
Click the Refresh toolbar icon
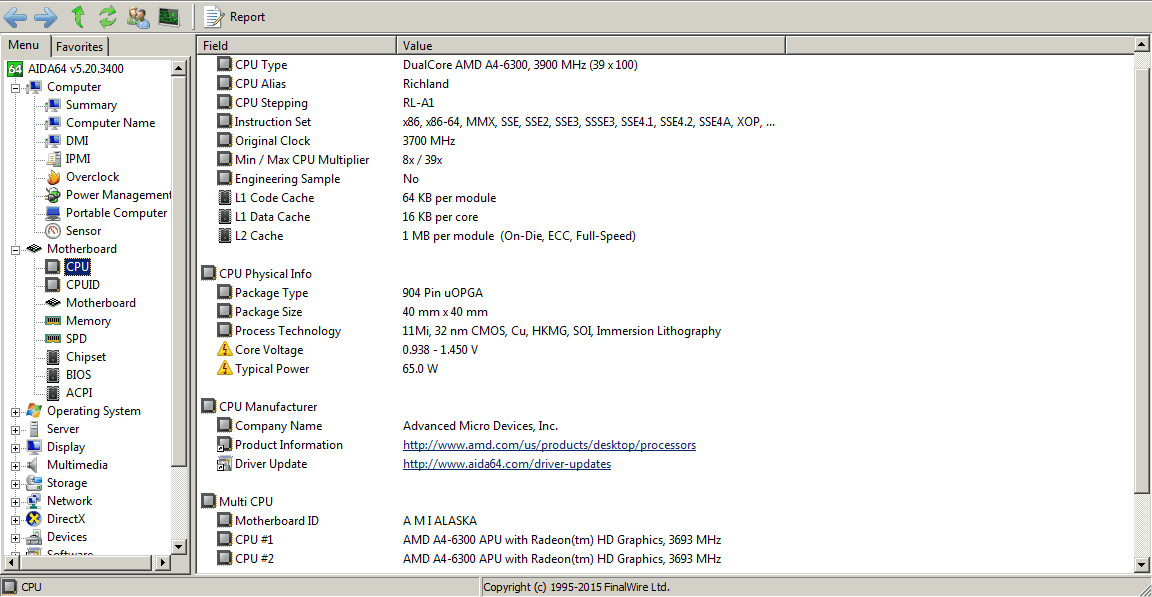108,16
